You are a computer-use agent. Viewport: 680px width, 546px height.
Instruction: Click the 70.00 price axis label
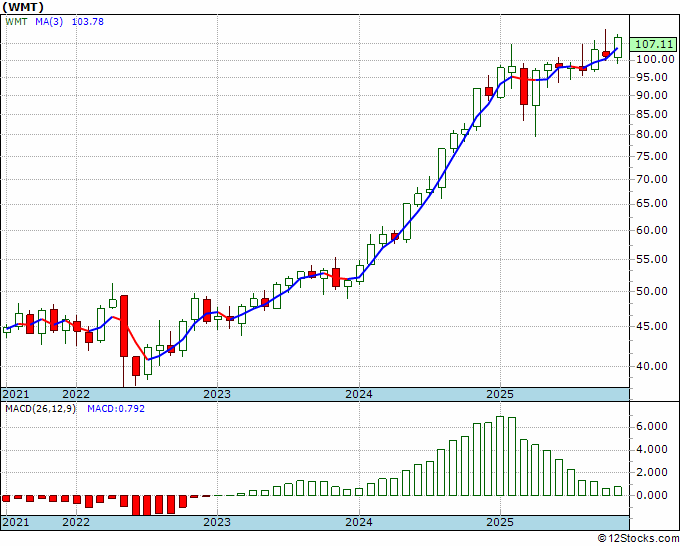651,179
